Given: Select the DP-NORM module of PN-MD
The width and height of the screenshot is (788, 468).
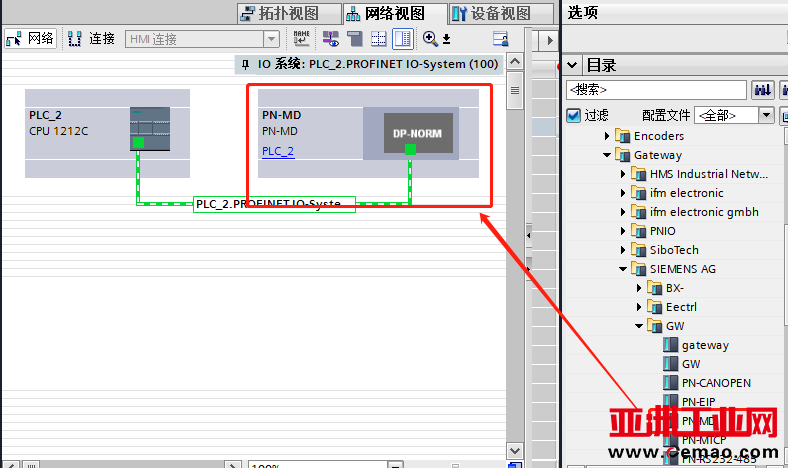Looking at the screenshot, I should click(x=418, y=133).
